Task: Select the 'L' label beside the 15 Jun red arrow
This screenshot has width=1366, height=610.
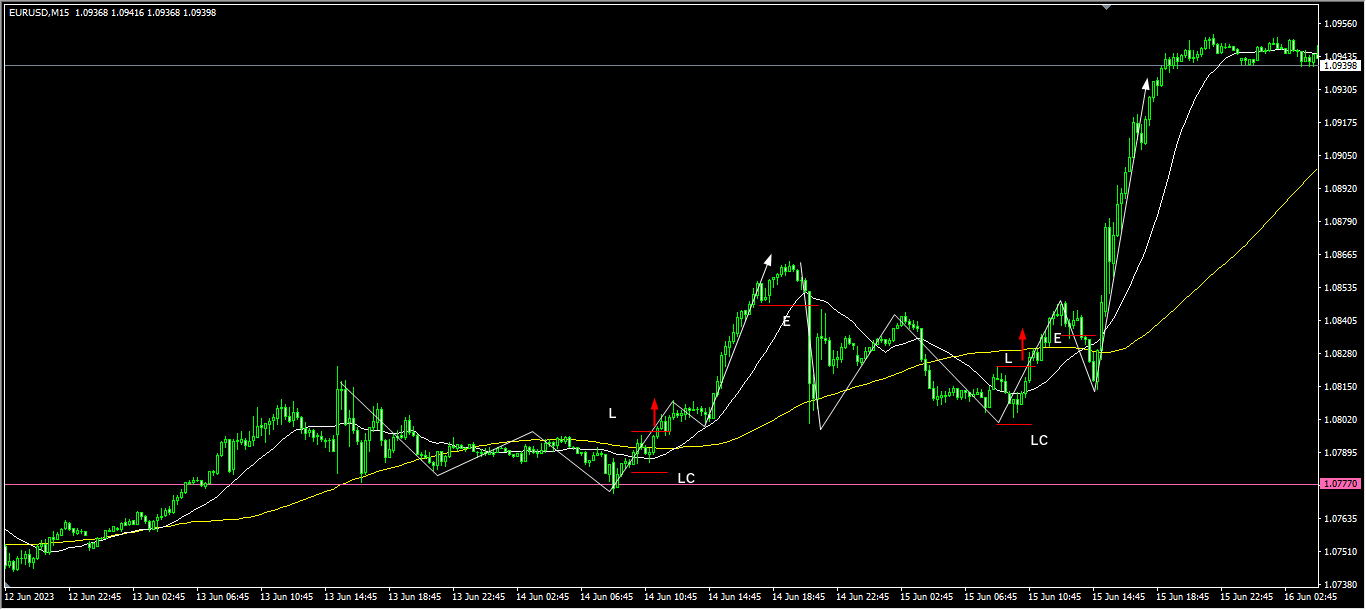Action: pos(1008,358)
